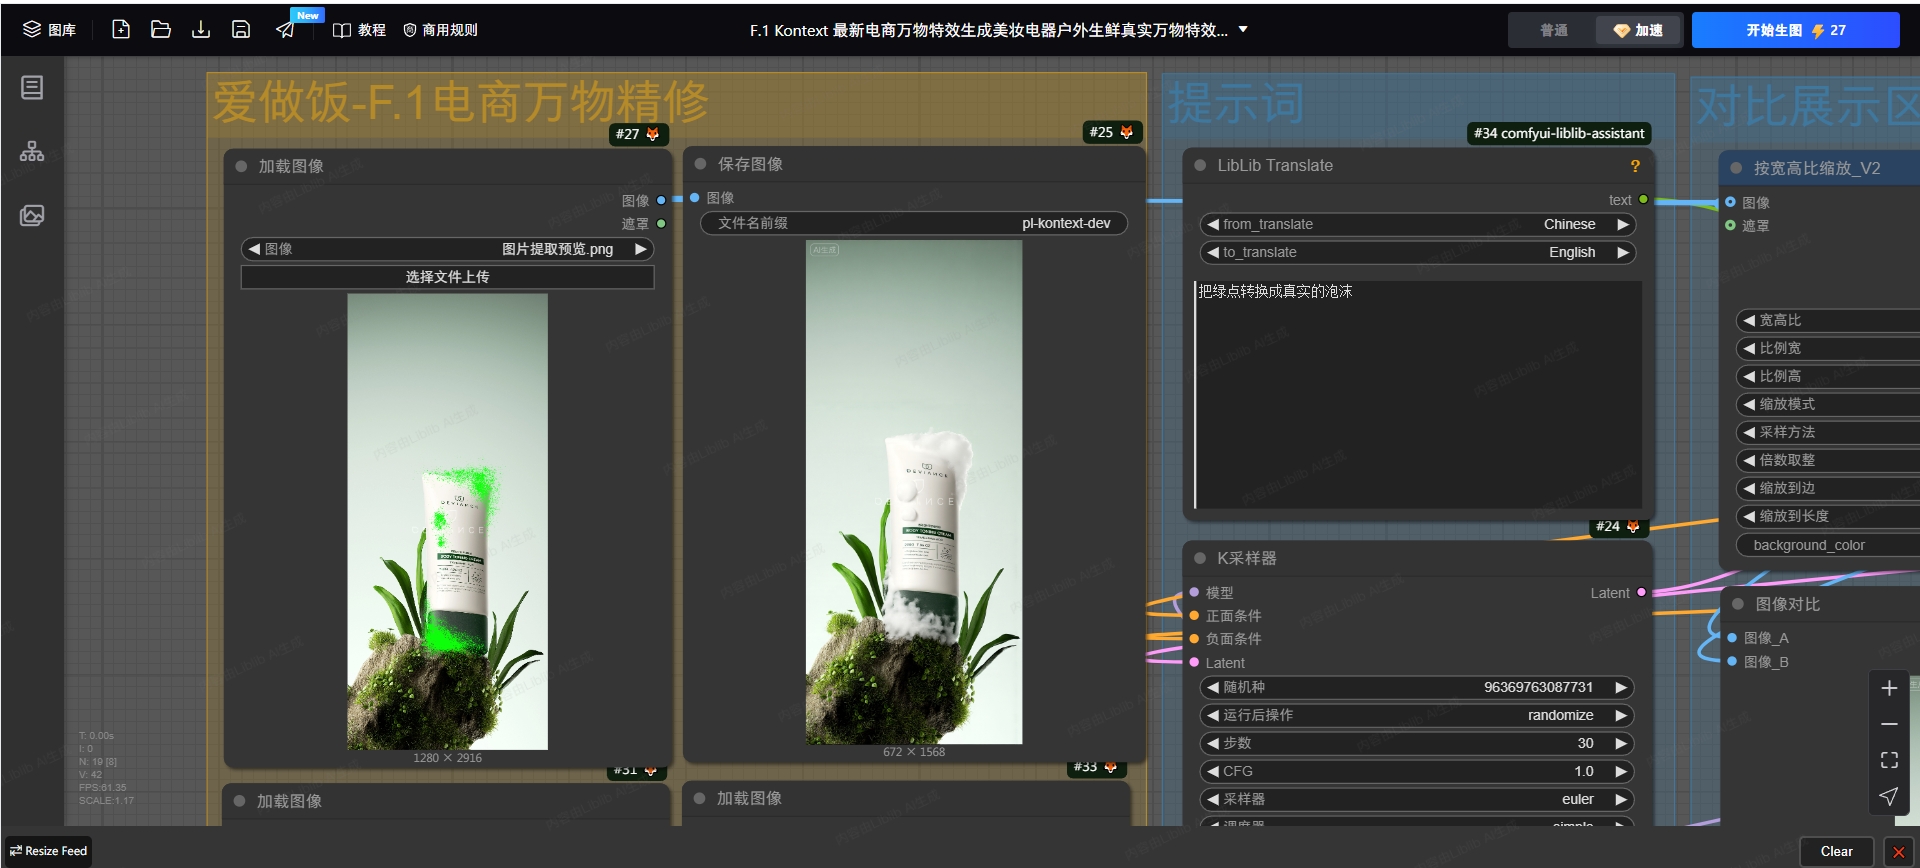Click the 随机种 seed value field
The image size is (1920, 868).
1417,687
